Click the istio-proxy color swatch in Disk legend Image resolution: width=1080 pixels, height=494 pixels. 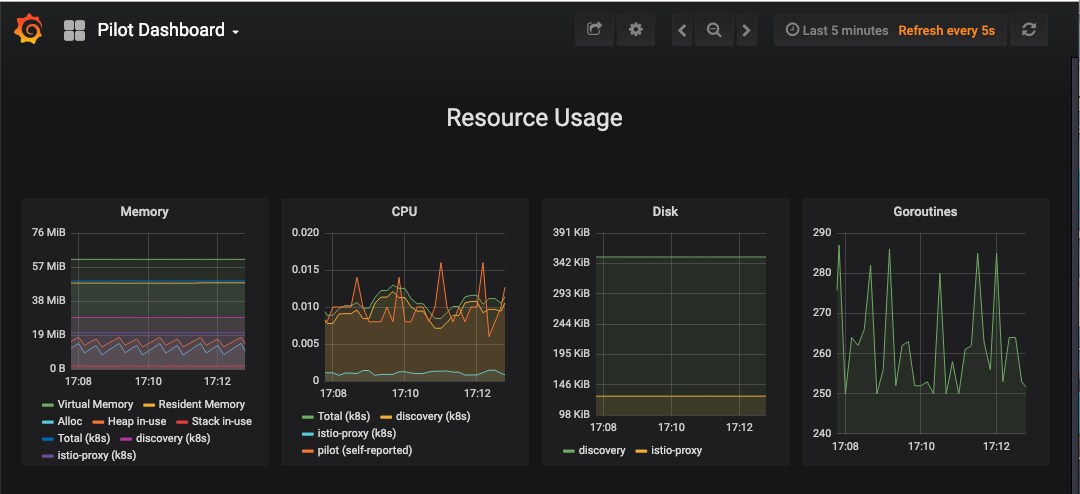click(641, 451)
